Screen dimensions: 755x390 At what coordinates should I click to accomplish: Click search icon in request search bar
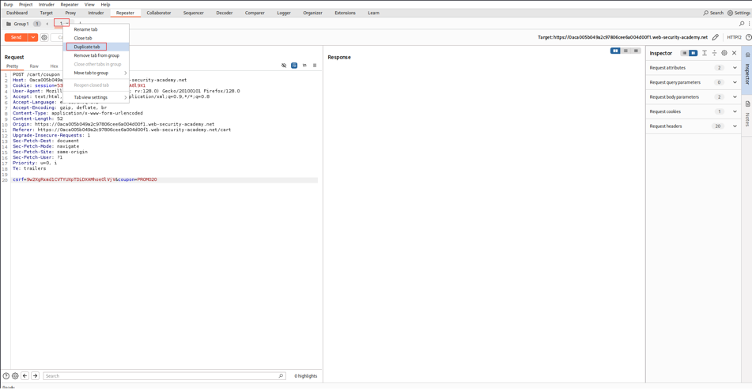tap(281, 376)
